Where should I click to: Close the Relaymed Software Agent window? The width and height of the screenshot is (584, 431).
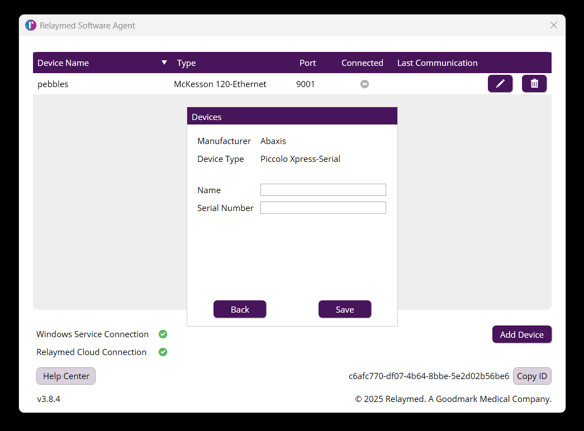(x=553, y=25)
